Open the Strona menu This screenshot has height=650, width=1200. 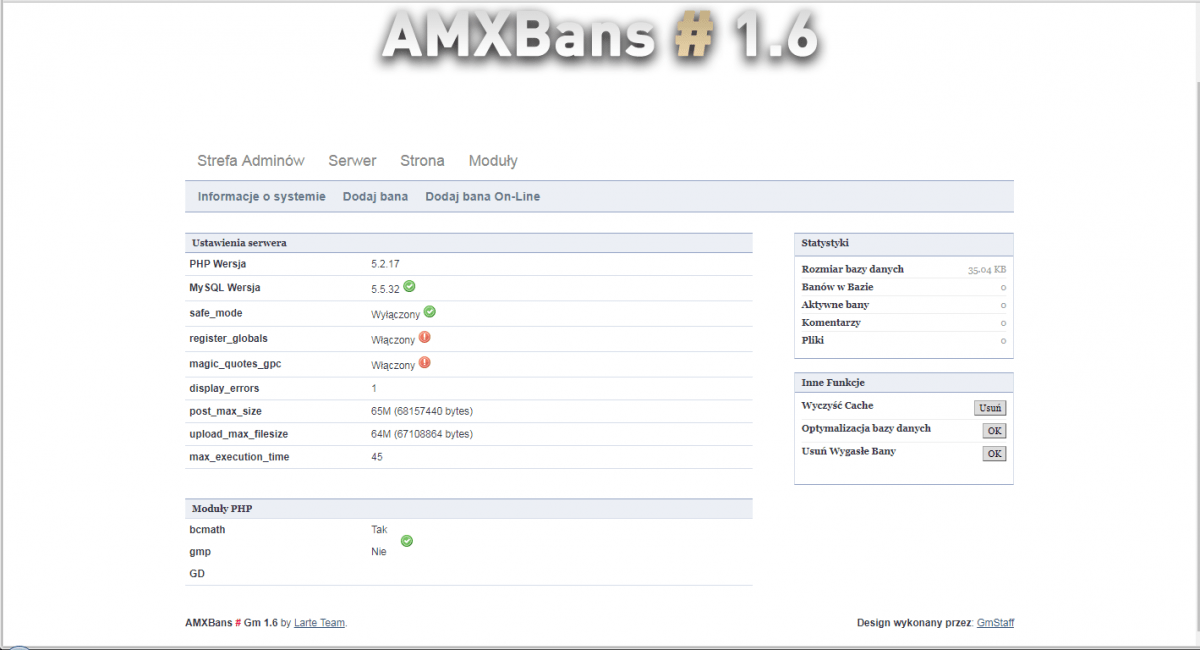[x=422, y=161]
